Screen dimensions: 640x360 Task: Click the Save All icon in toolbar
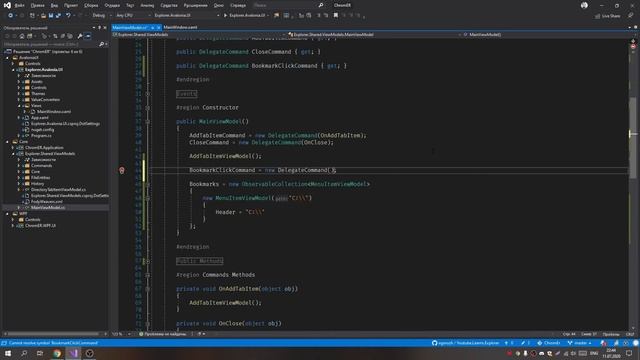pyautogui.click(x=58, y=15)
